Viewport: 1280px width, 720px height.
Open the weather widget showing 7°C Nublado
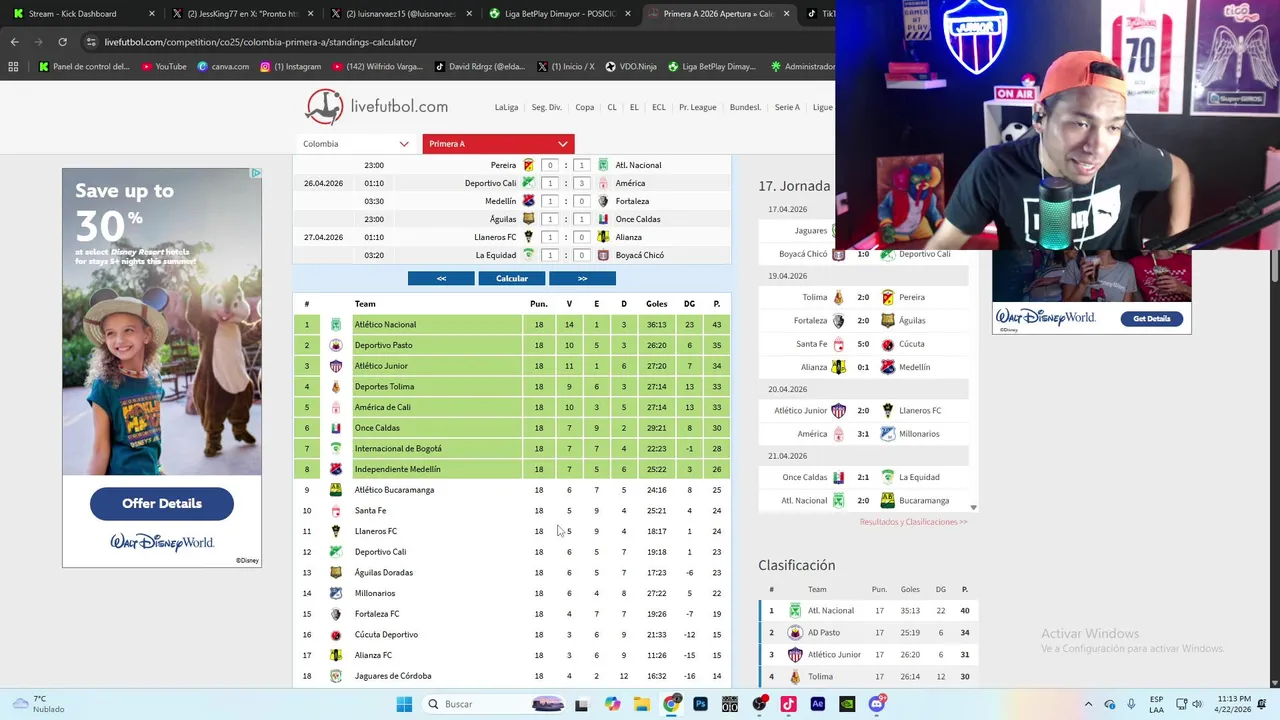click(36, 704)
